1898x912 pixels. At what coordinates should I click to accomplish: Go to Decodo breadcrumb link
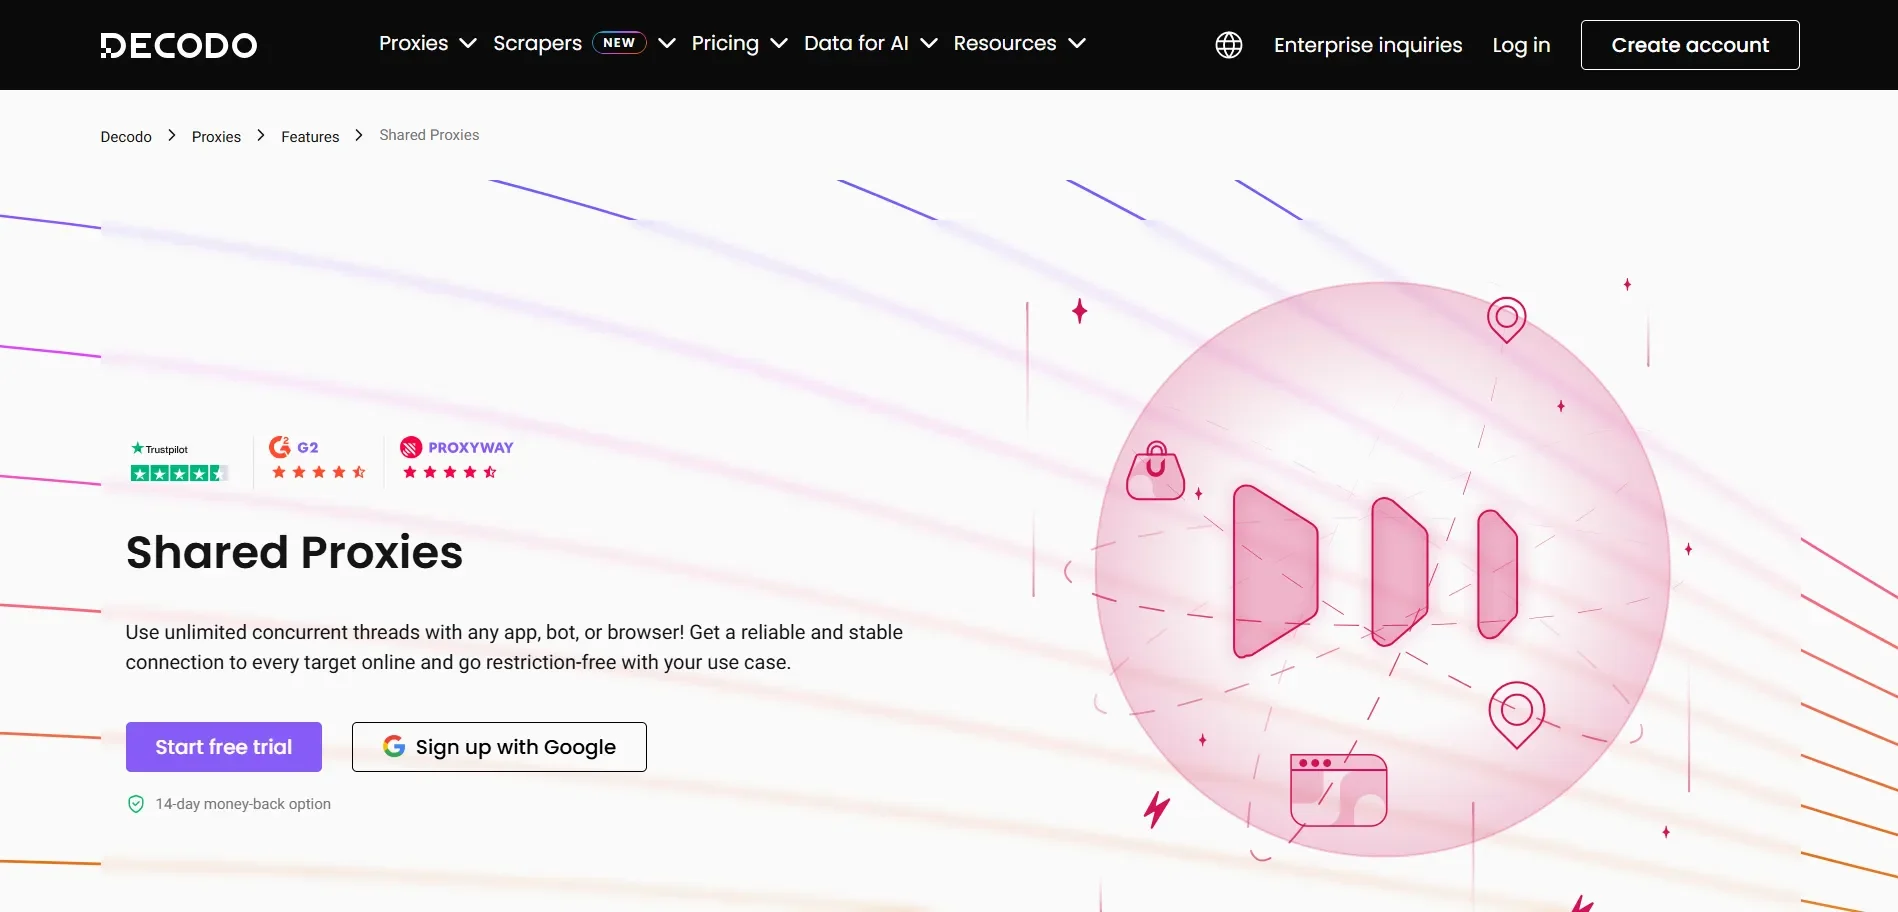126,137
